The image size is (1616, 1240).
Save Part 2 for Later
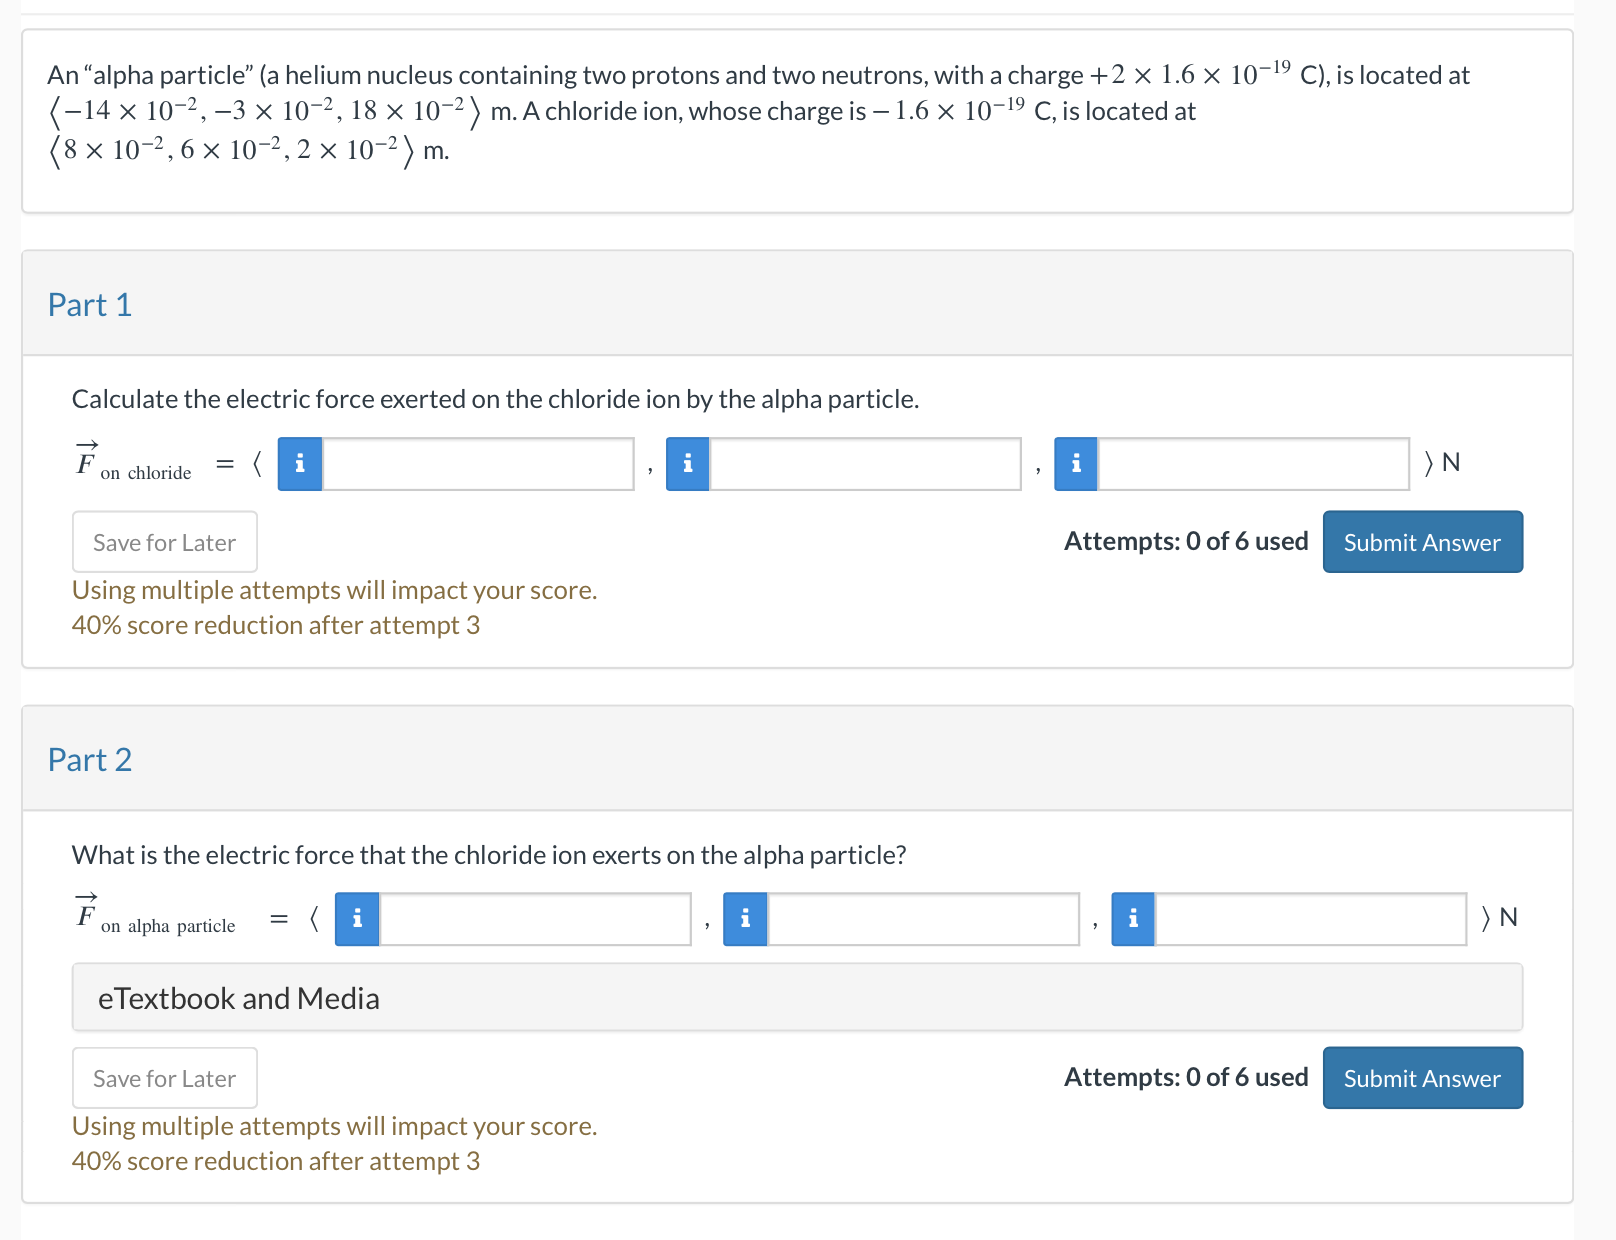[164, 1077]
